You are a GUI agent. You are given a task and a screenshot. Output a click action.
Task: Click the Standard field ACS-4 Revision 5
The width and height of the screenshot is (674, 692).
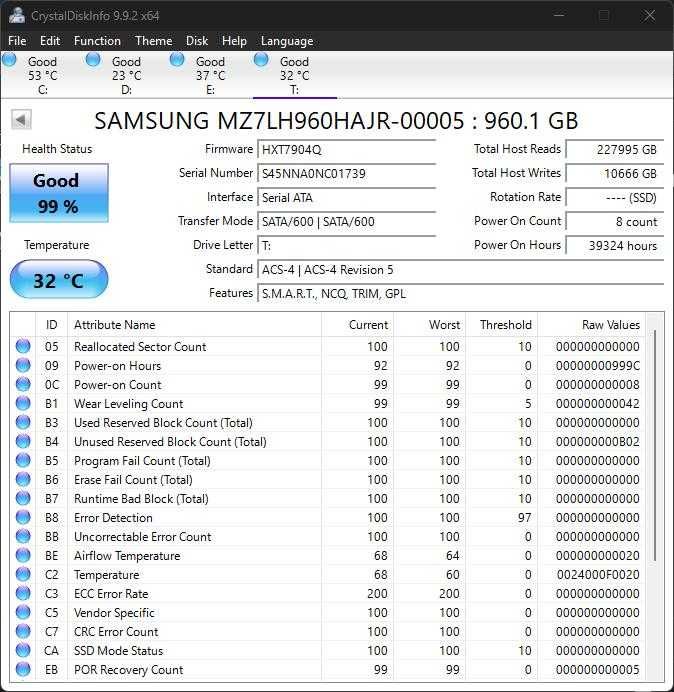(x=460, y=269)
